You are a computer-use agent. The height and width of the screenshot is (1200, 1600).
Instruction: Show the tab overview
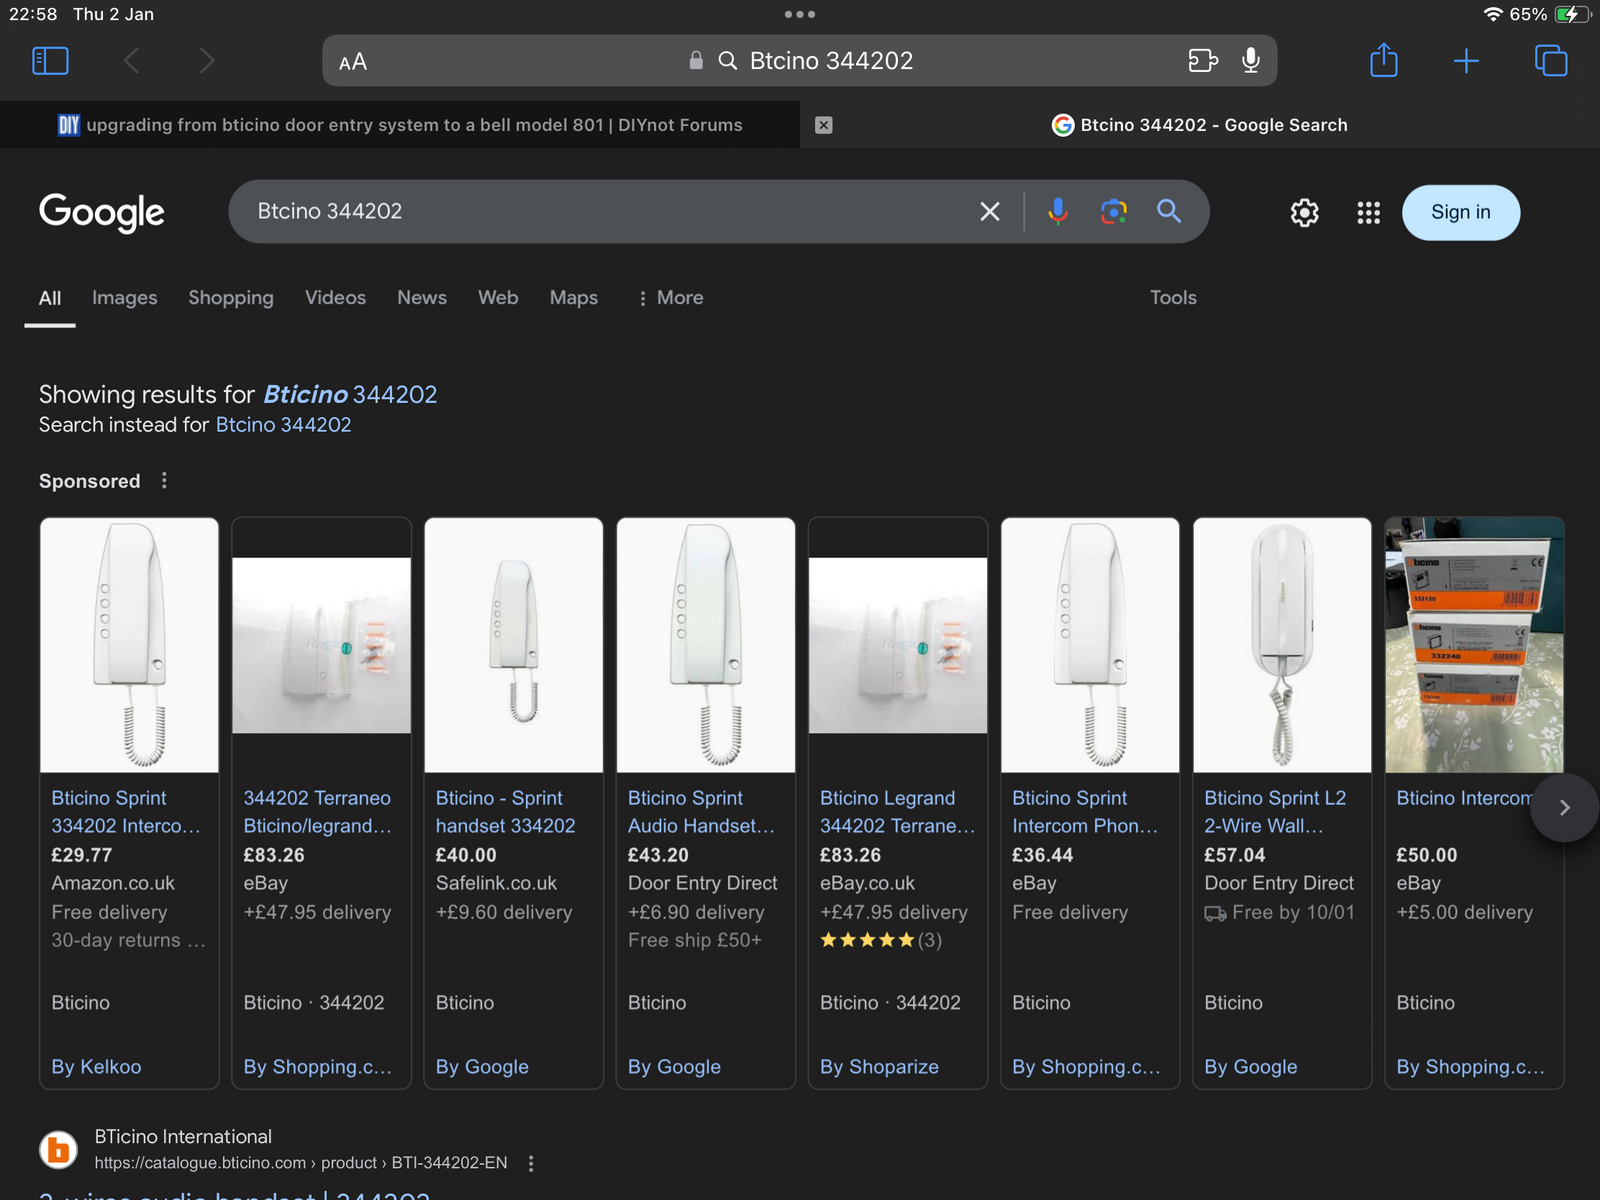tap(1550, 61)
